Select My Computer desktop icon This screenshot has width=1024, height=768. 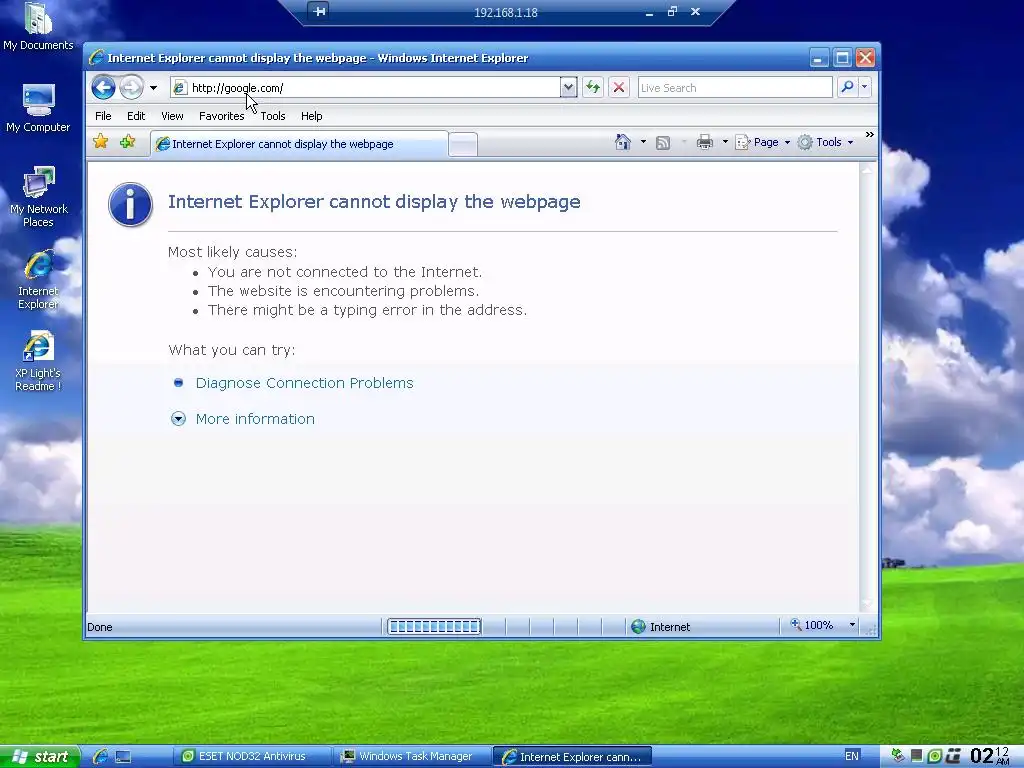click(x=38, y=108)
